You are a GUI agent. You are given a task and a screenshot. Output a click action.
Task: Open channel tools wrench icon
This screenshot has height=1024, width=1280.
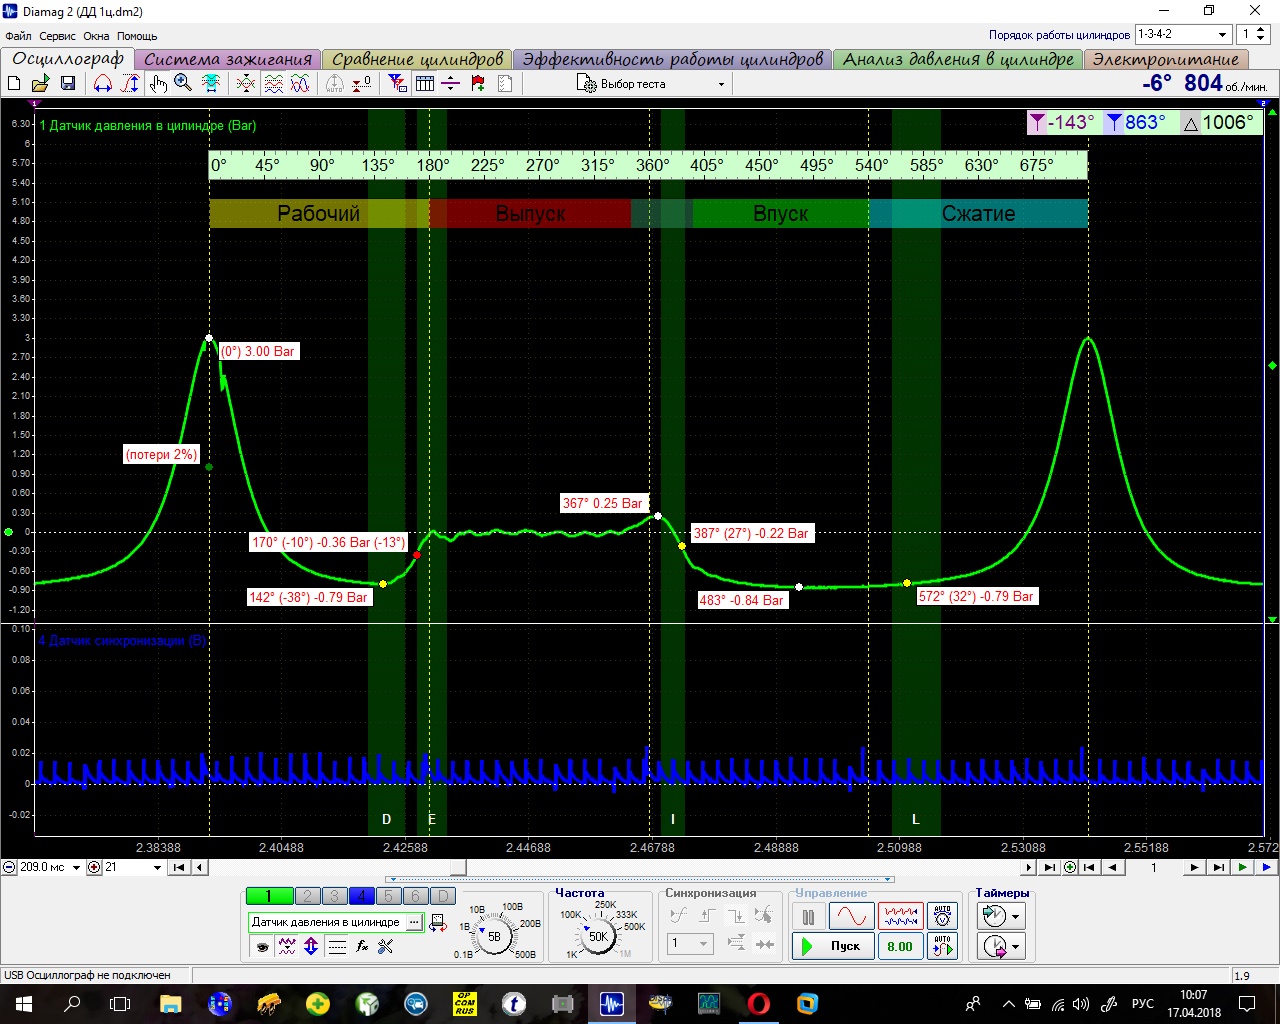[386, 946]
